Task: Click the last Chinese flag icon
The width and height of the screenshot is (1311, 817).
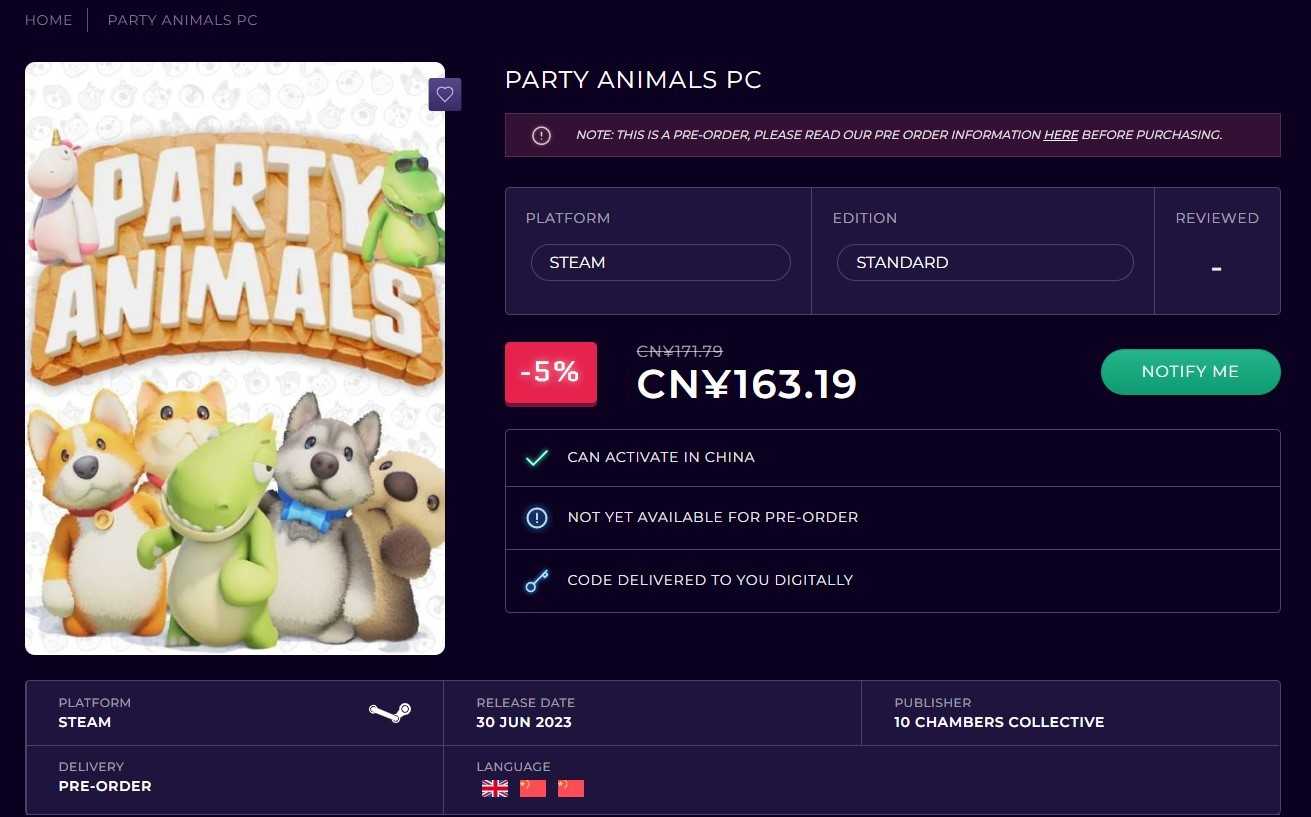Action: (571, 788)
